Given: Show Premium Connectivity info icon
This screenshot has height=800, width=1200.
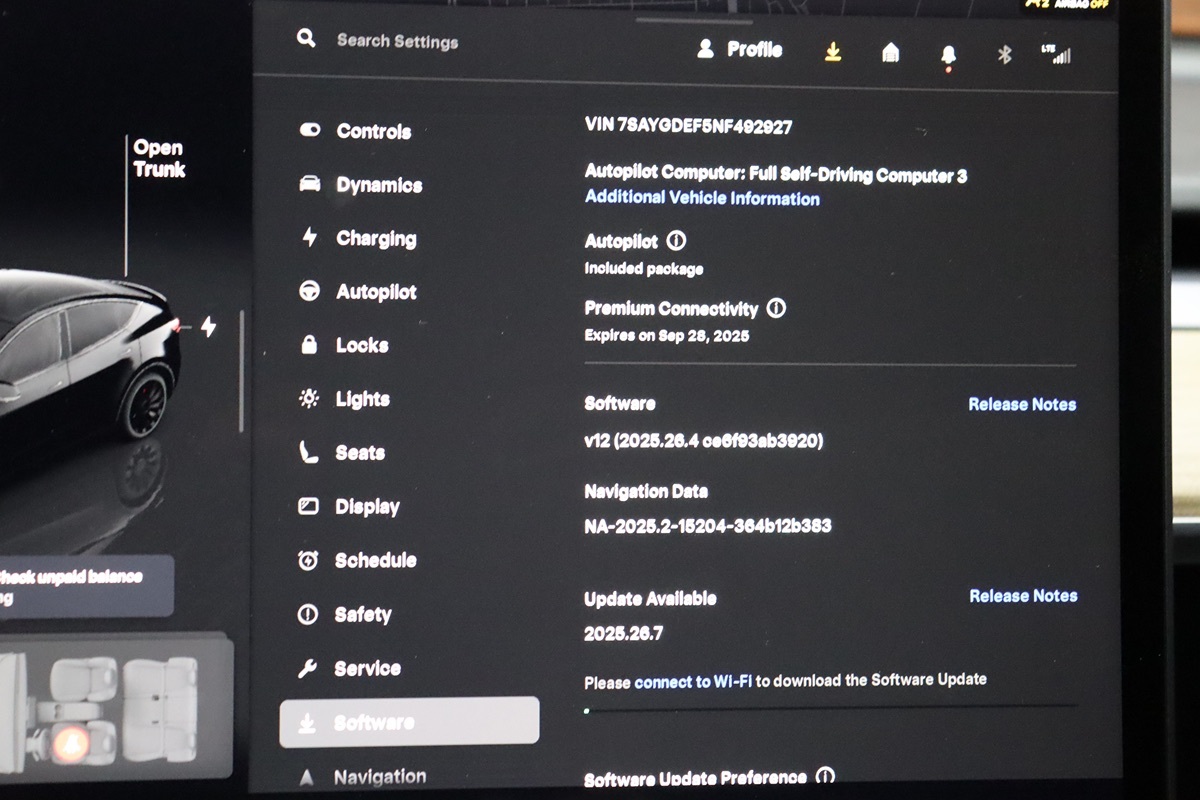Looking at the screenshot, I should (776, 308).
